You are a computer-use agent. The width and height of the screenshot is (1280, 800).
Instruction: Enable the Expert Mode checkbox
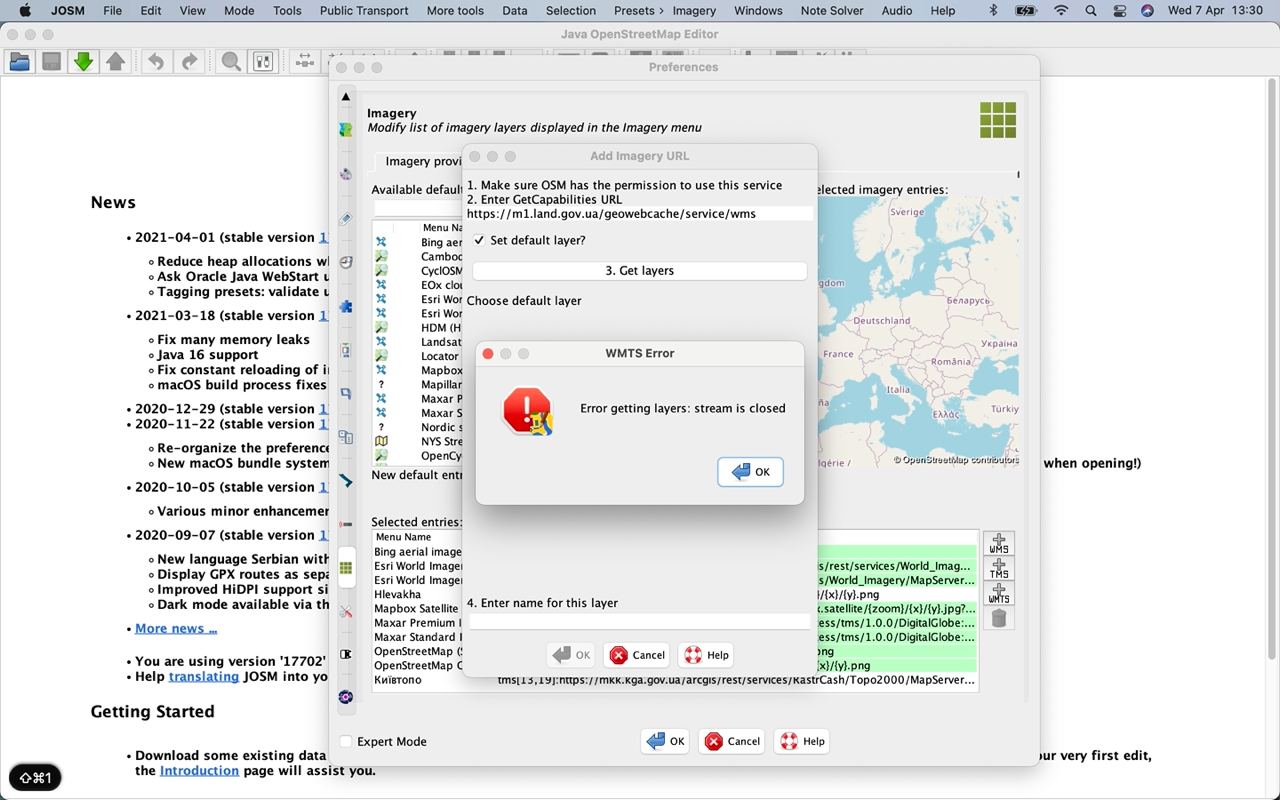tap(346, 742)
